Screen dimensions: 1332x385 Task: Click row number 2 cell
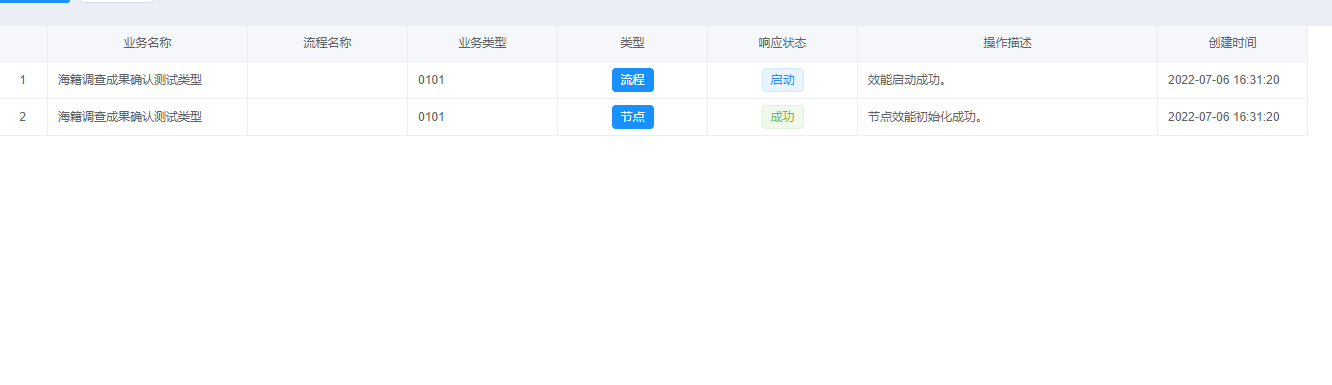tap(23, 117)
